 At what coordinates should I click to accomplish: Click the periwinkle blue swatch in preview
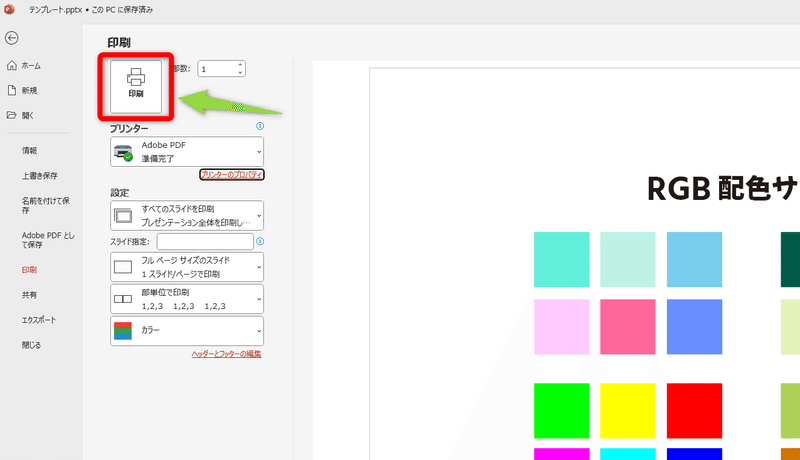tap(694, 327)
